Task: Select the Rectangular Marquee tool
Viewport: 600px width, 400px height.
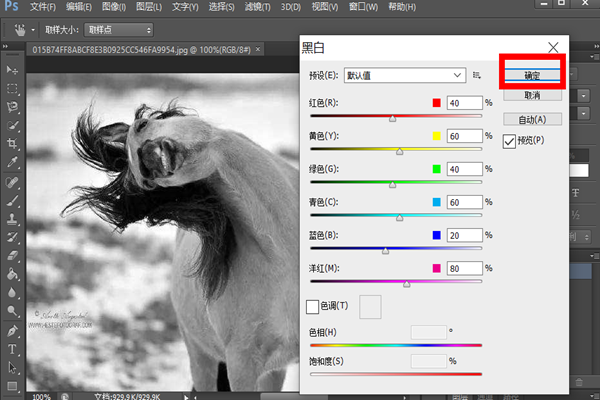Action: [x=12, y=88]
